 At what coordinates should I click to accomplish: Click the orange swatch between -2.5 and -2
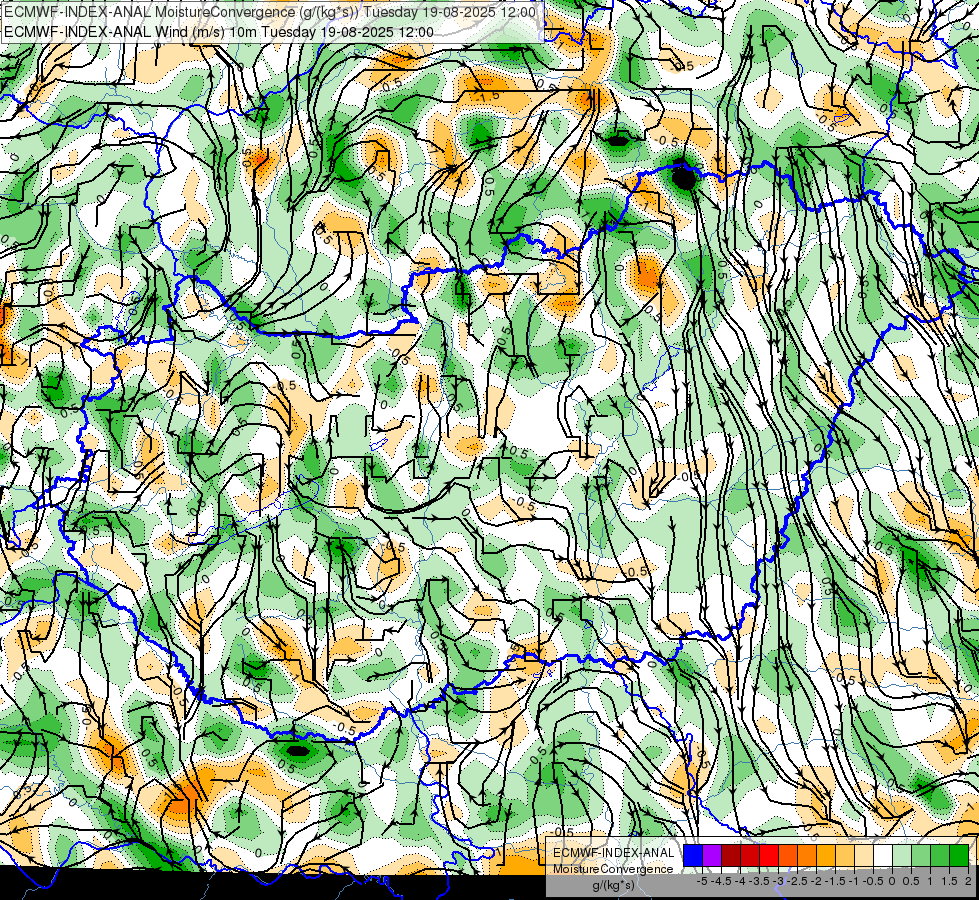[807, 856]
